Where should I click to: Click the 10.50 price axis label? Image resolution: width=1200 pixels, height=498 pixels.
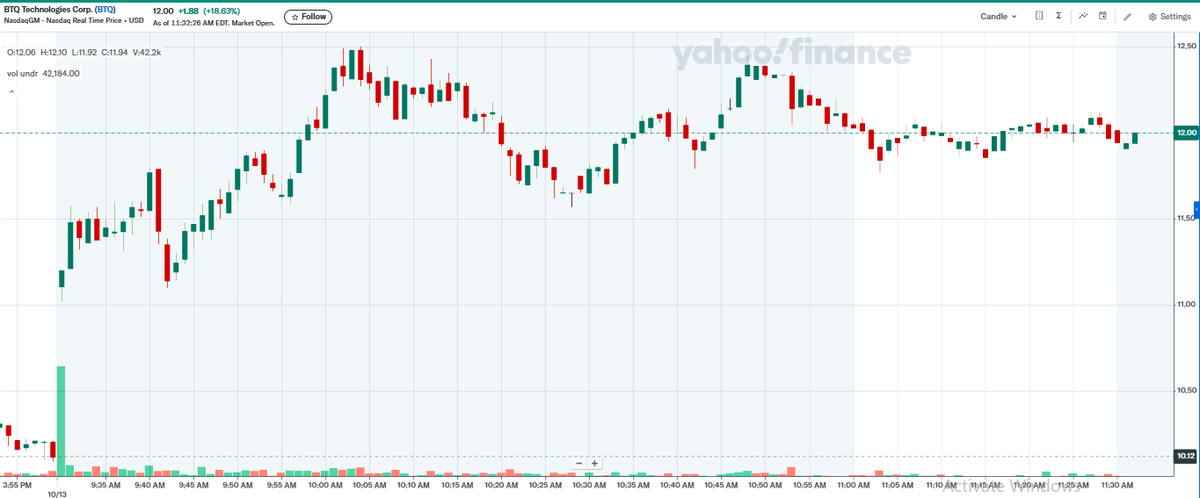1186,390
